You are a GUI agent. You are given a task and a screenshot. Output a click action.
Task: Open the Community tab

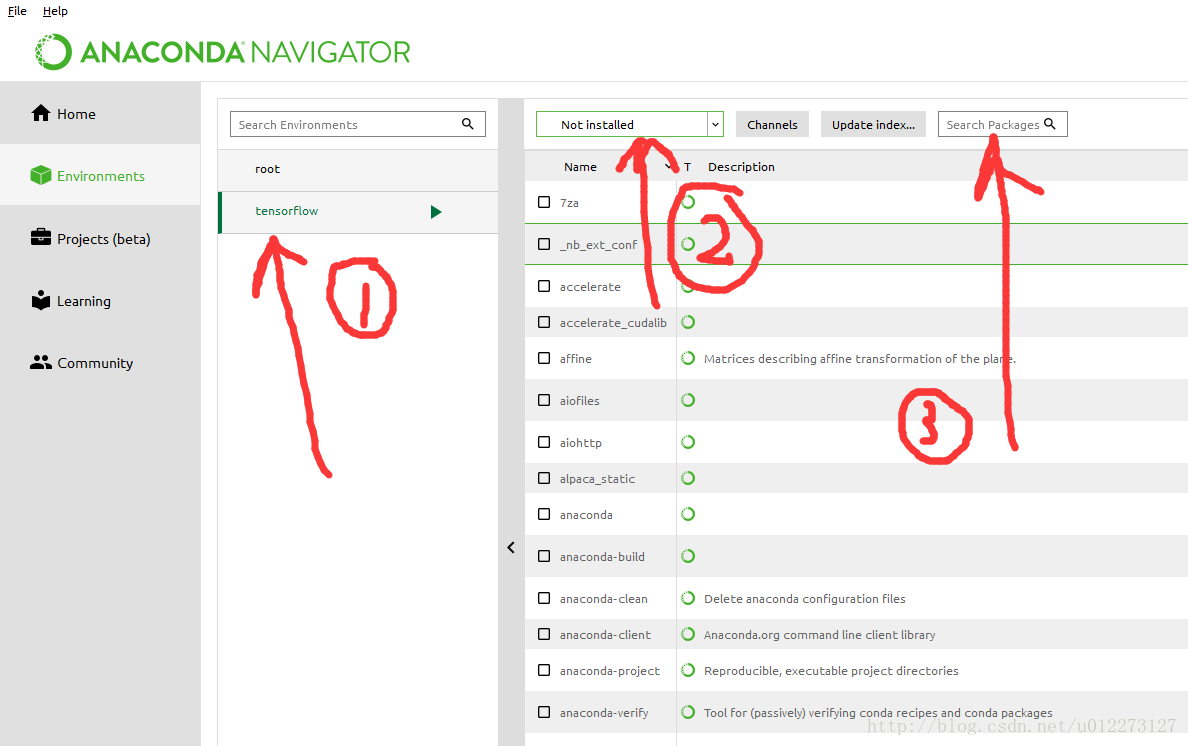pyautogui.click(x=100, y=363)
